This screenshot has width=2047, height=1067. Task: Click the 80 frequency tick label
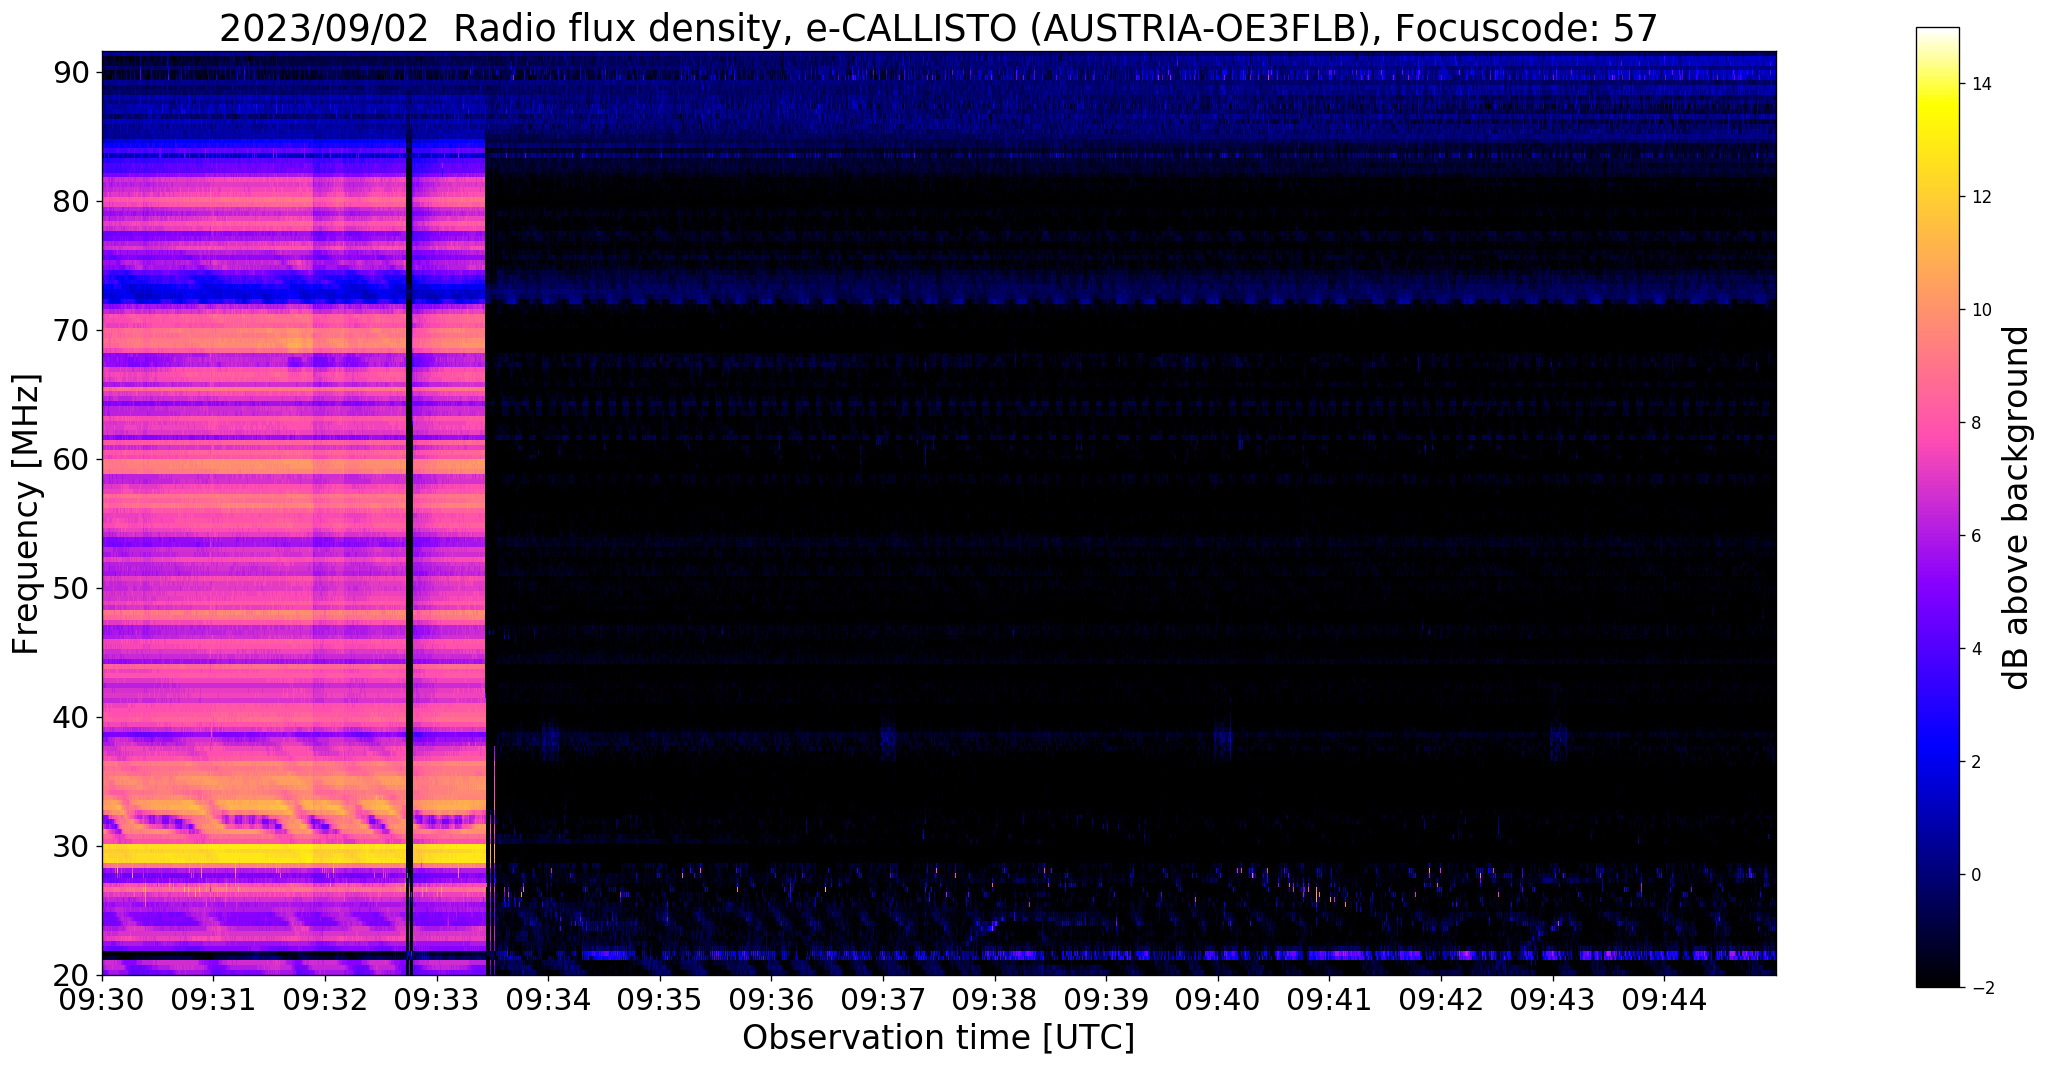click(73, 201)
